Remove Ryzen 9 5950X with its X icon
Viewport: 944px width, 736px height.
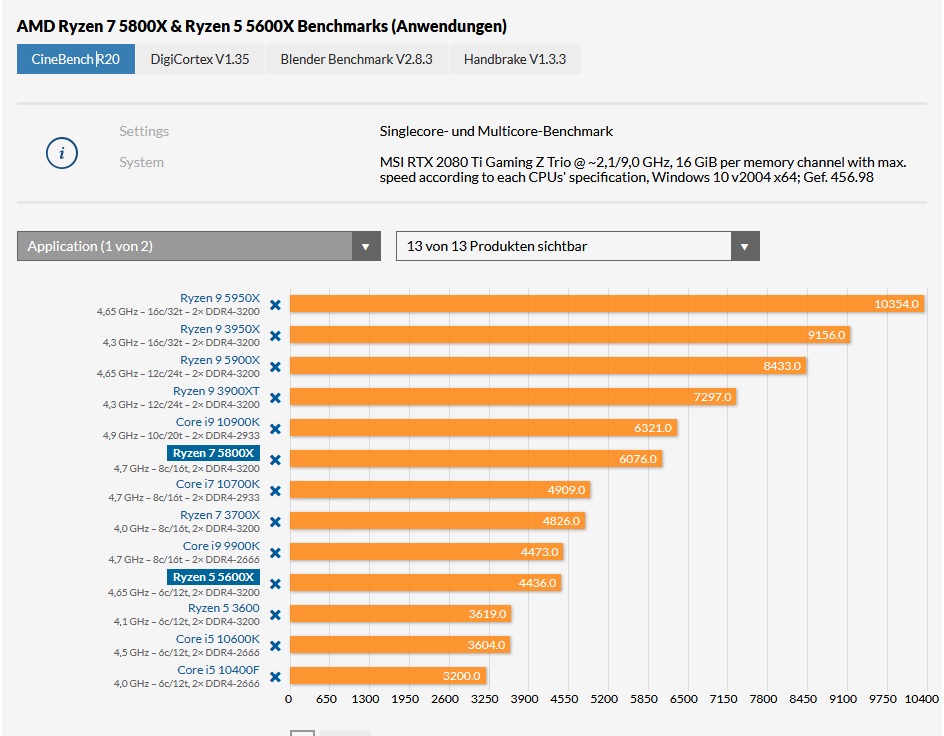click(275, 305)
